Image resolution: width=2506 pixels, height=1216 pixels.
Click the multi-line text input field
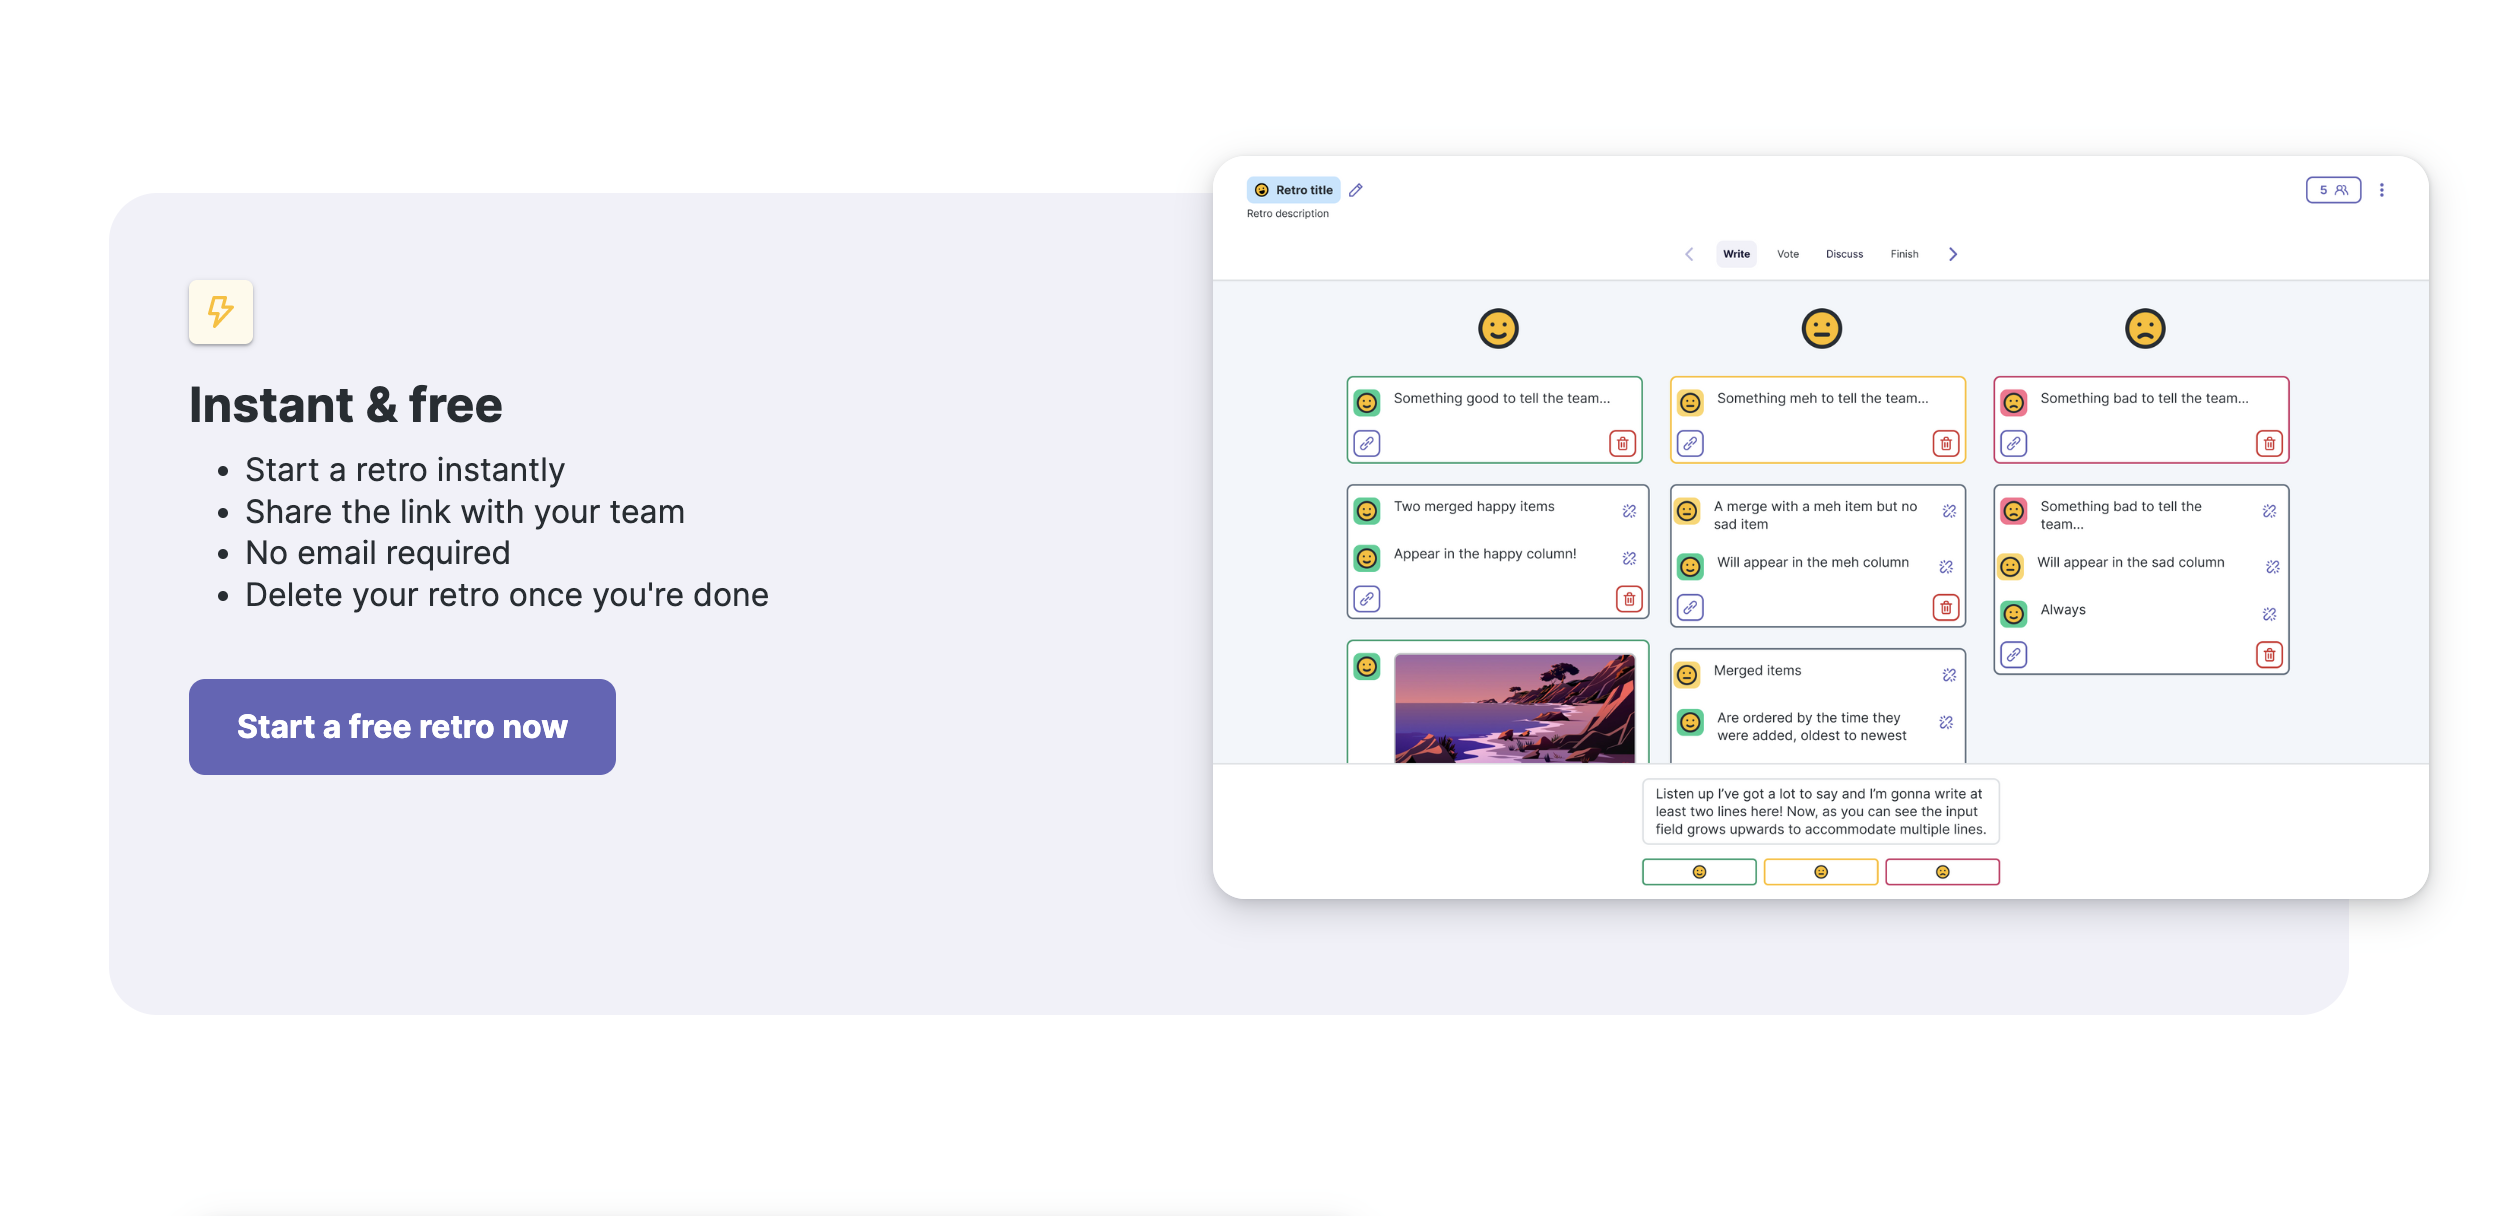[1819, 811]
